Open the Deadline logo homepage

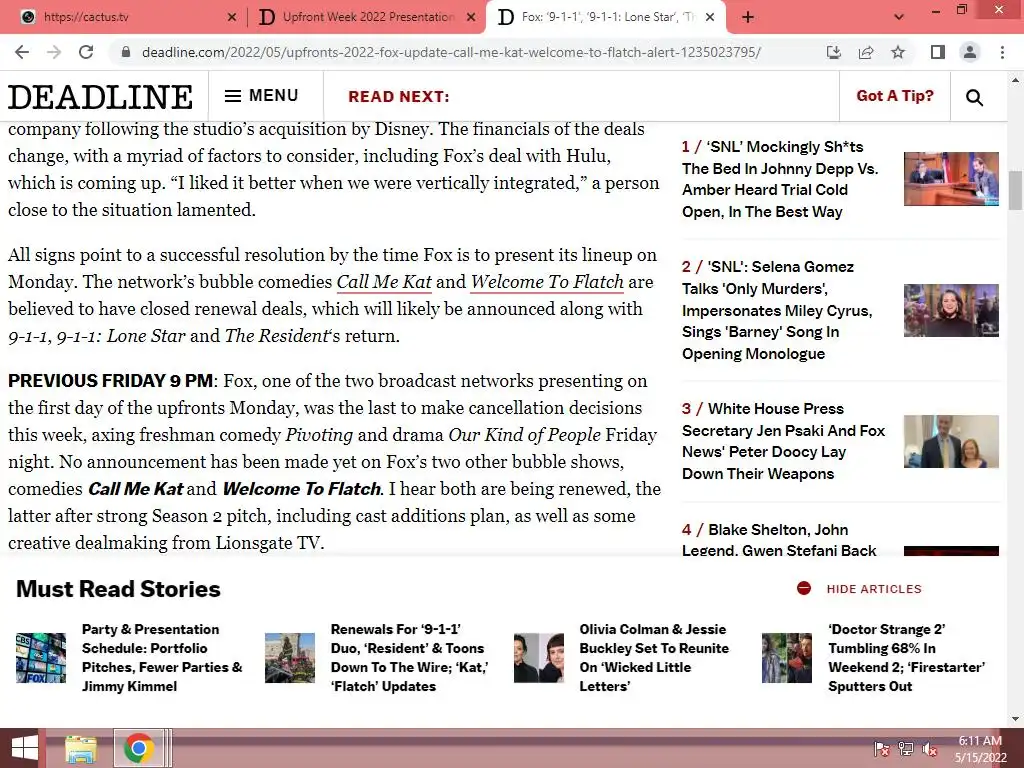pos(100,97)
